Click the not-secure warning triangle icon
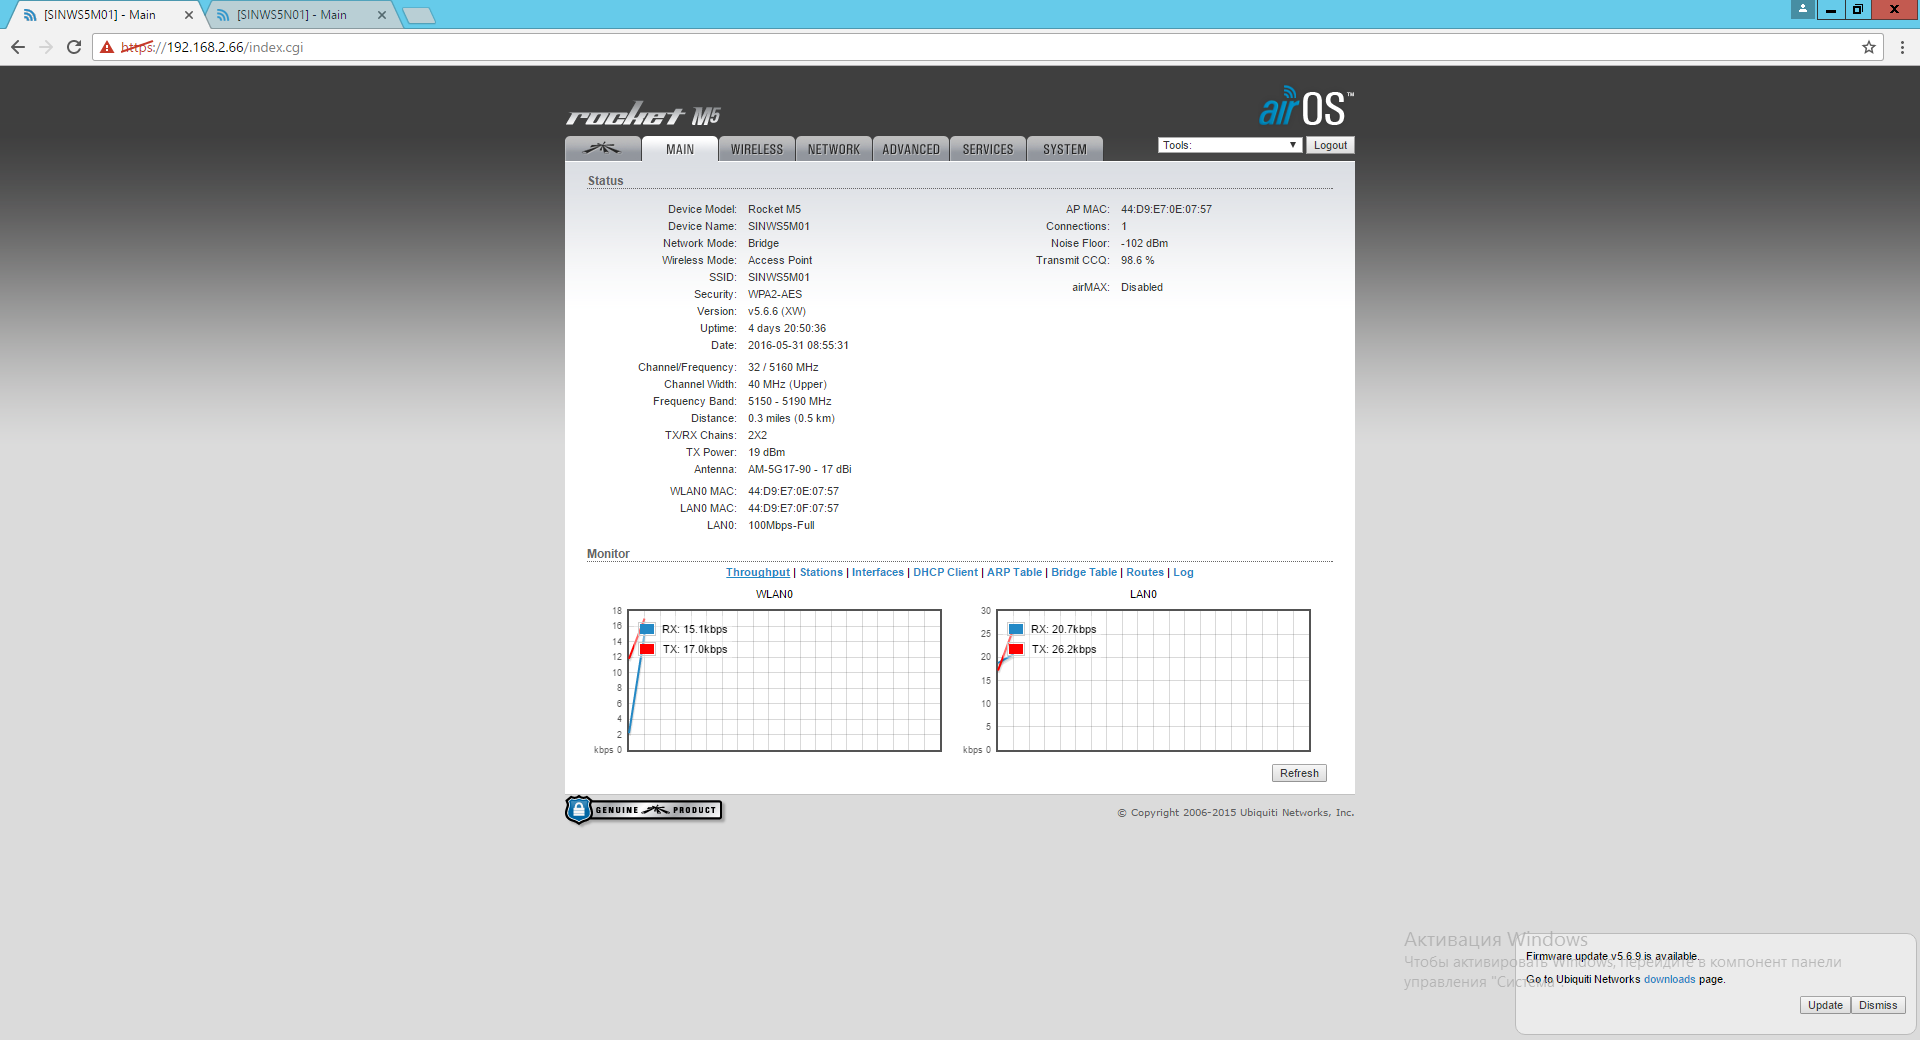 pos(107,47)
